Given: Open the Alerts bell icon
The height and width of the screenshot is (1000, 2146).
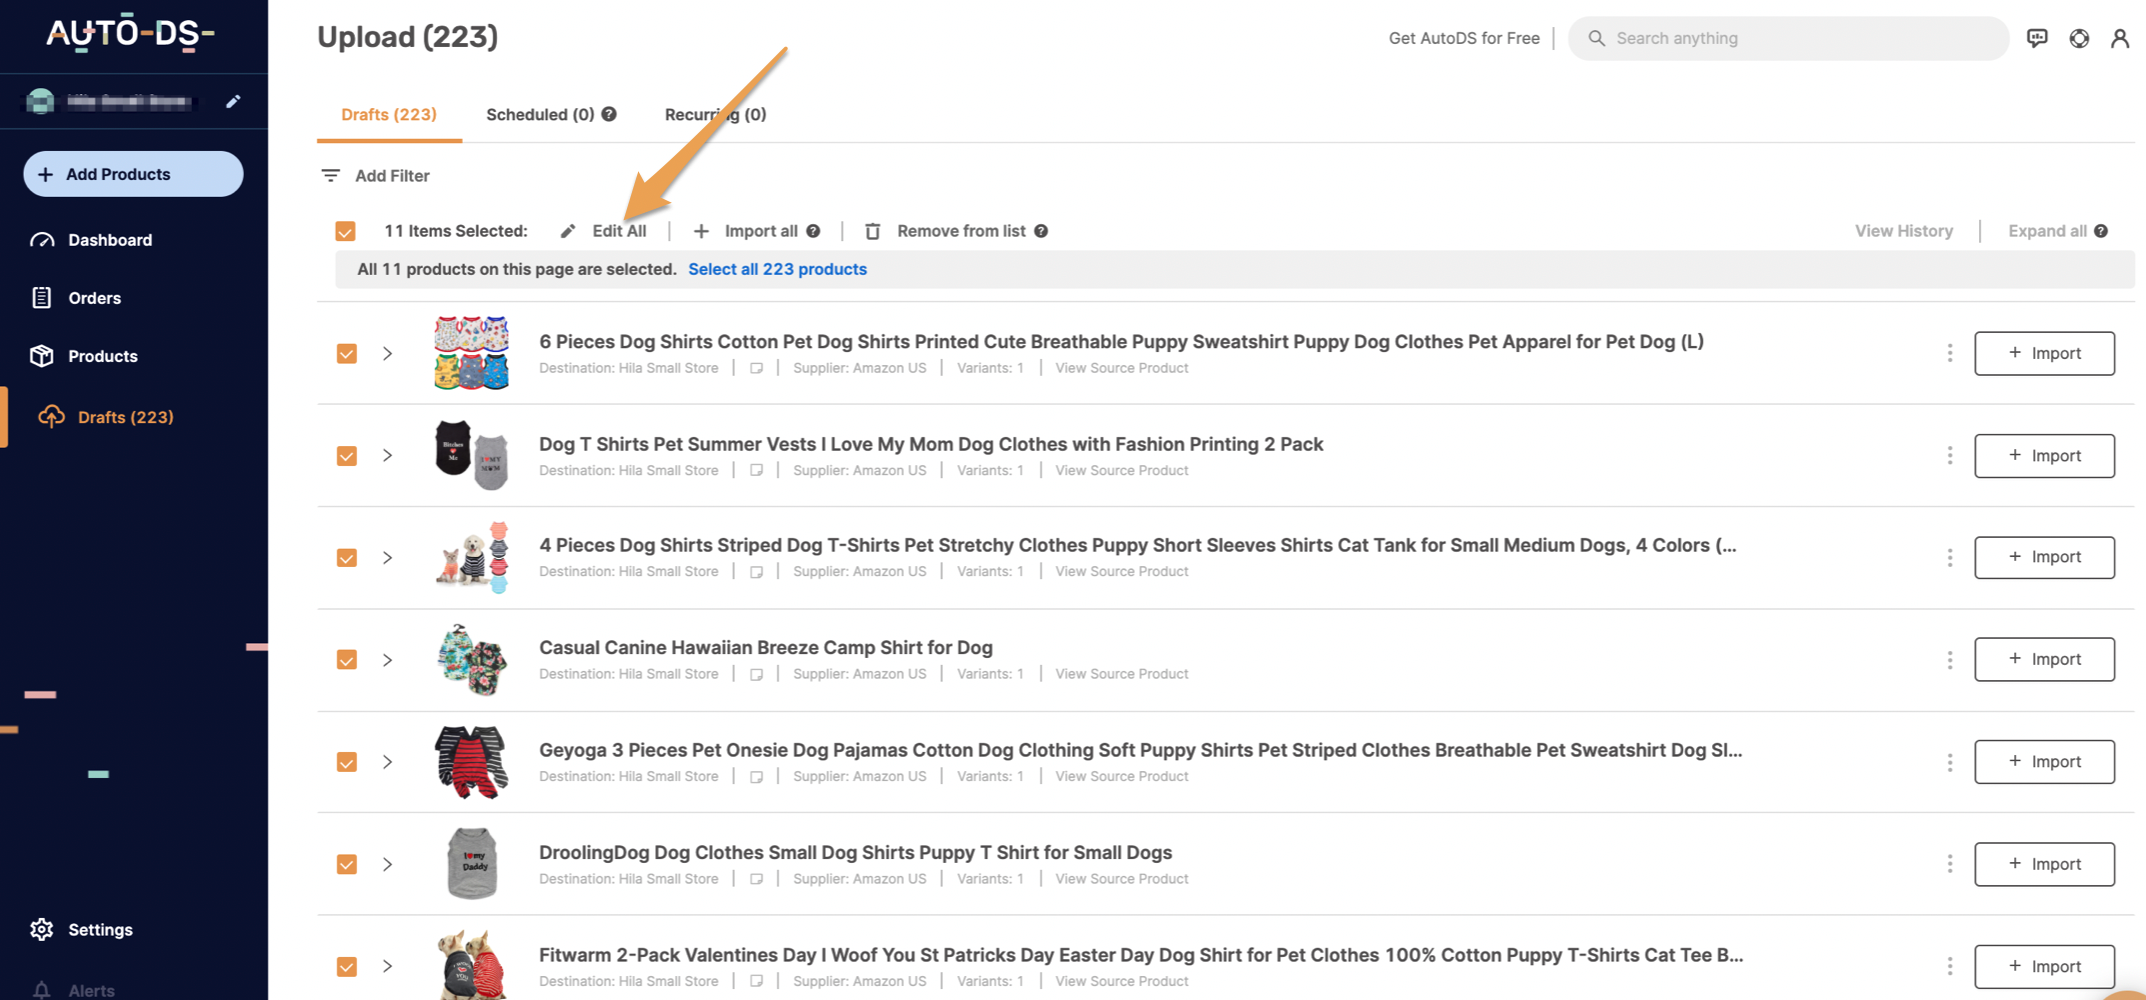Looking at the screenshot, I should (42, 990).
